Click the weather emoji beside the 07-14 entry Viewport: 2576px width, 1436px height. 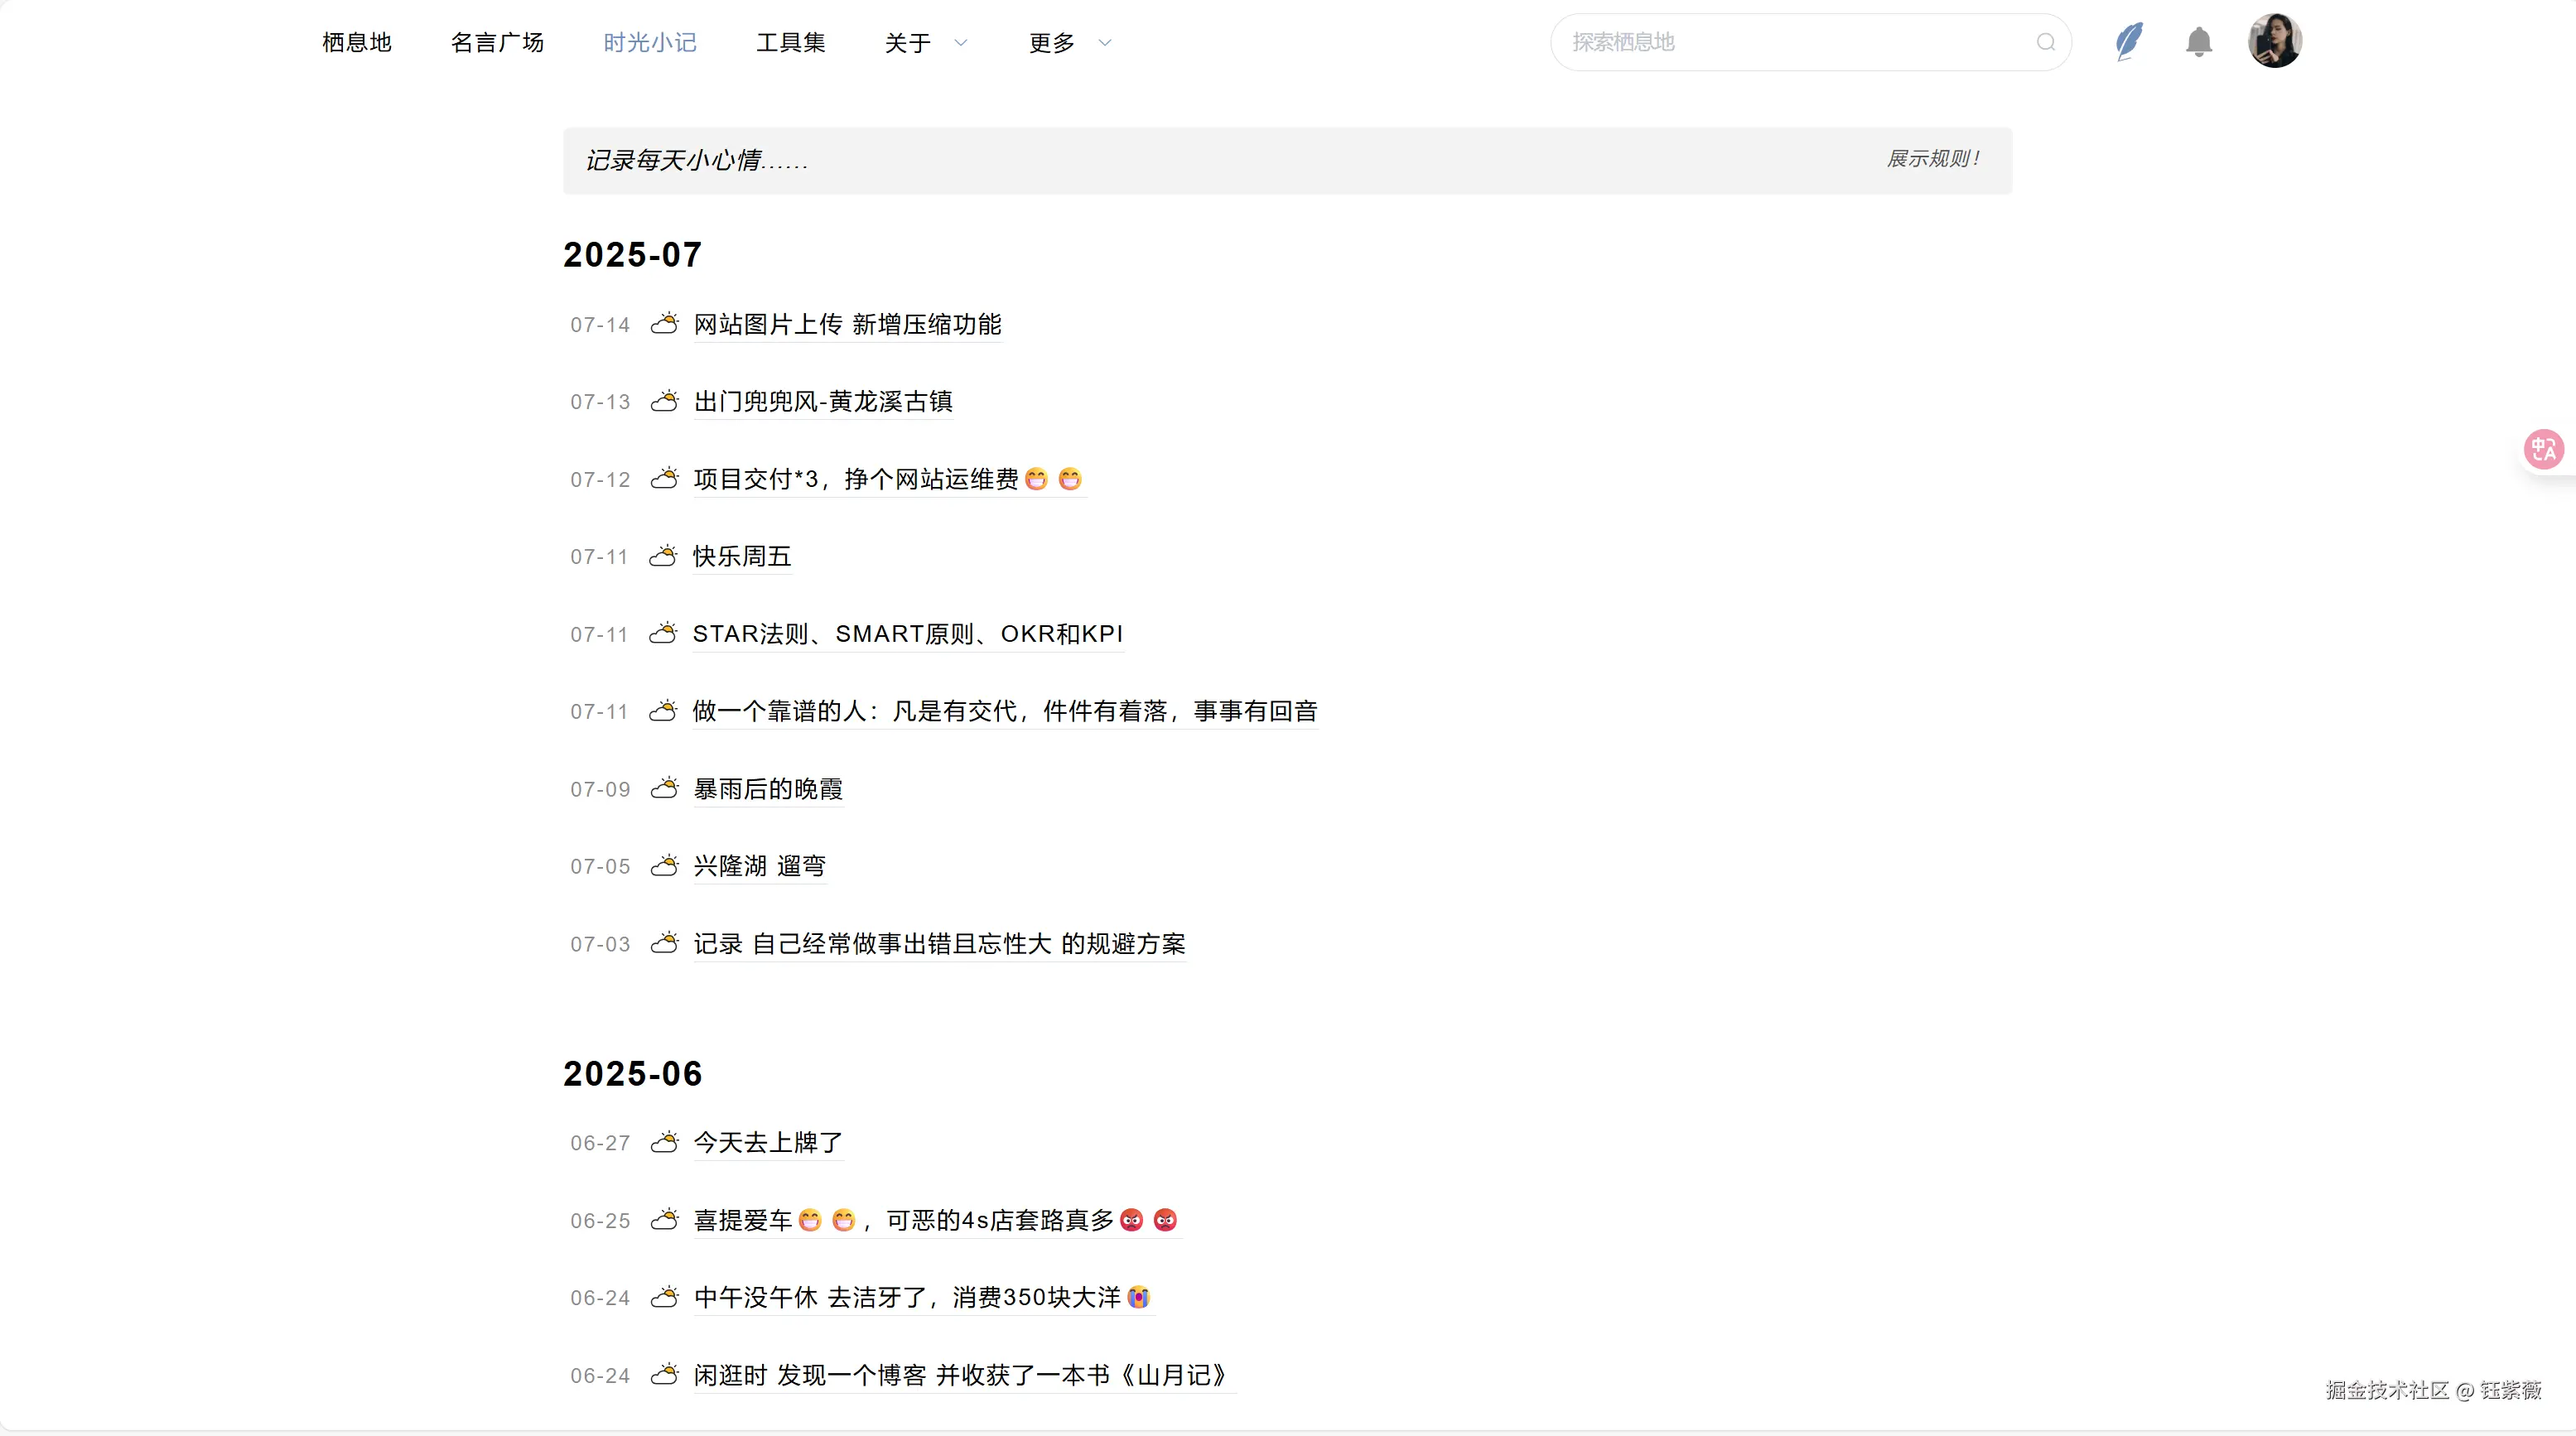pyautogui.click(x=666, y=324)
